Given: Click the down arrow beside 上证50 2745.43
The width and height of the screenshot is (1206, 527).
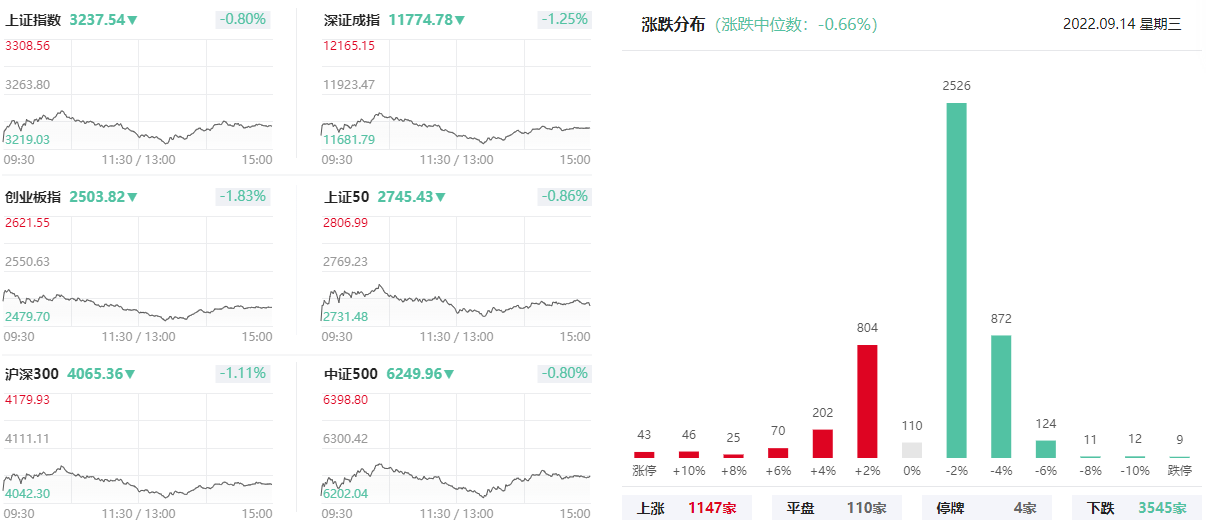Looking at the screenshot, I should click(441, 197).
